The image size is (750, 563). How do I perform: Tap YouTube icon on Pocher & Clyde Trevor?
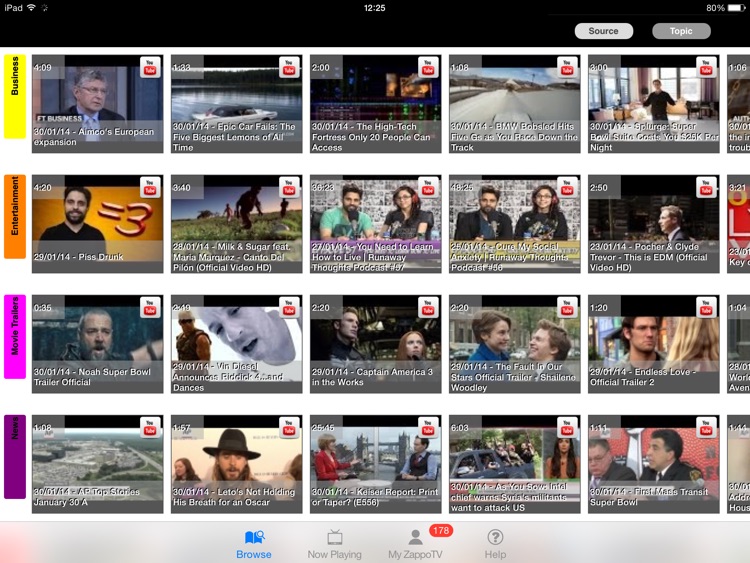click(706, 188)
